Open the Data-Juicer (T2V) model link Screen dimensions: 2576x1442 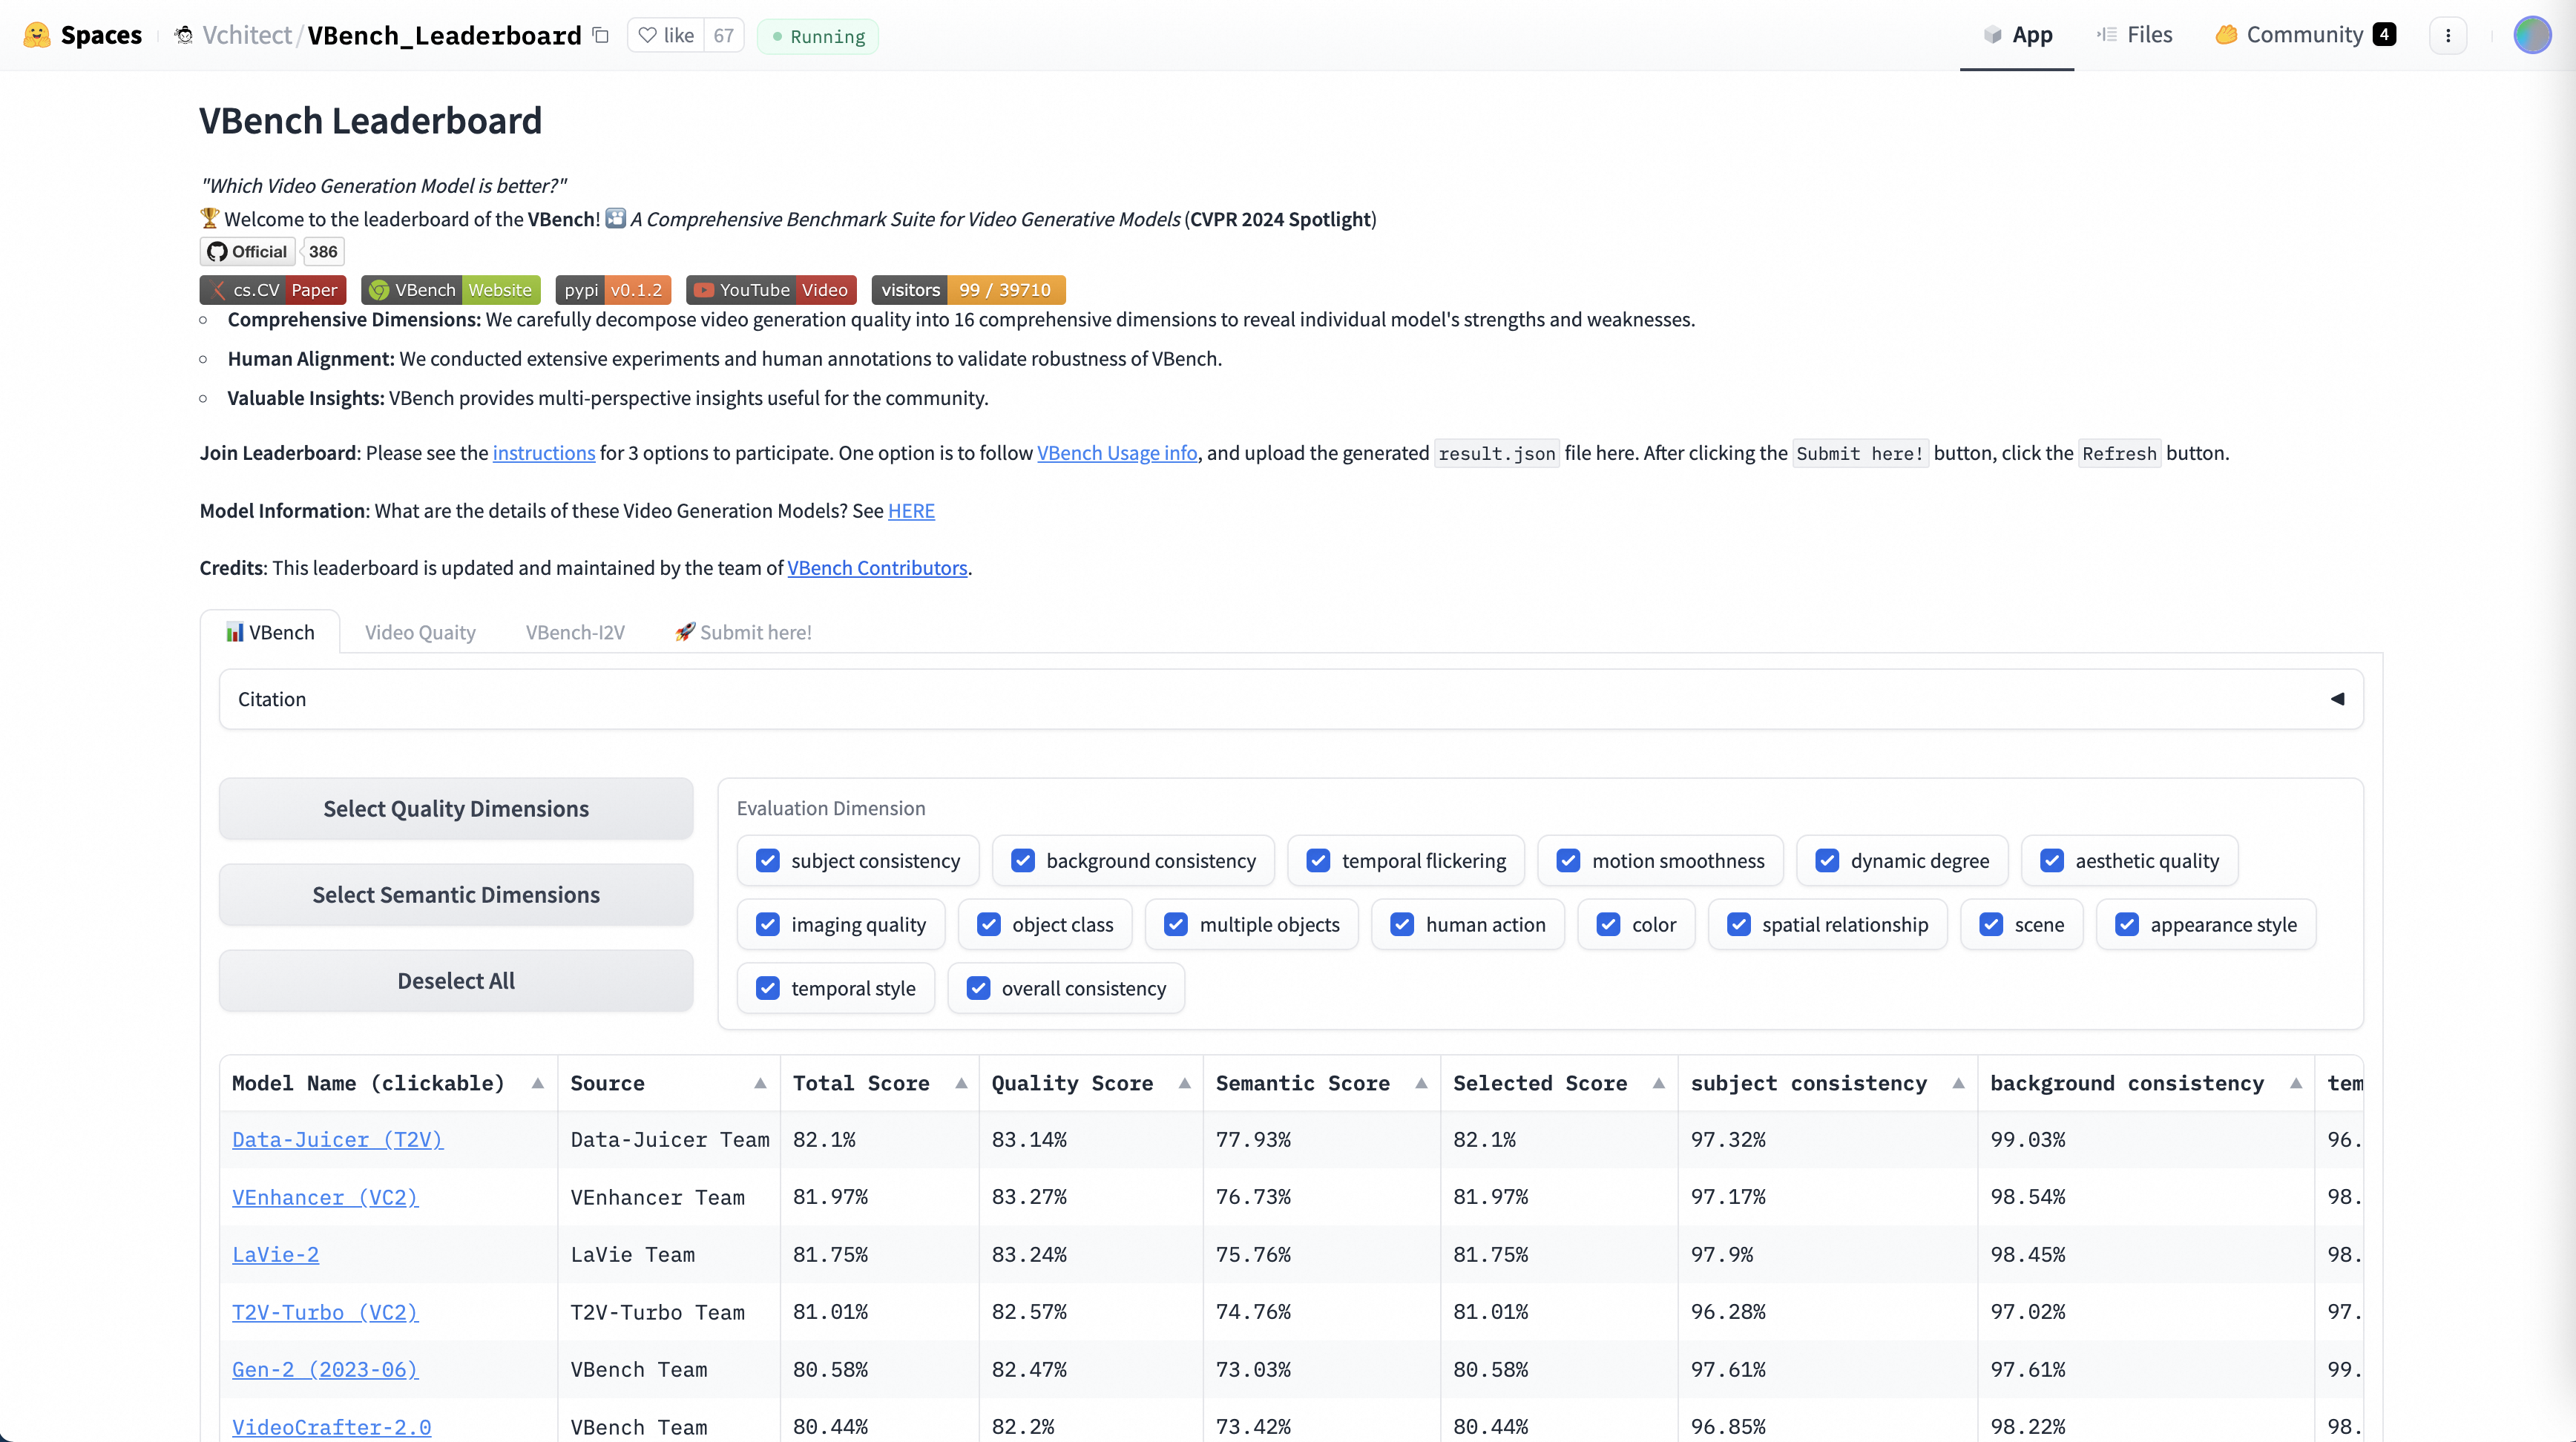coord(337,1140)
